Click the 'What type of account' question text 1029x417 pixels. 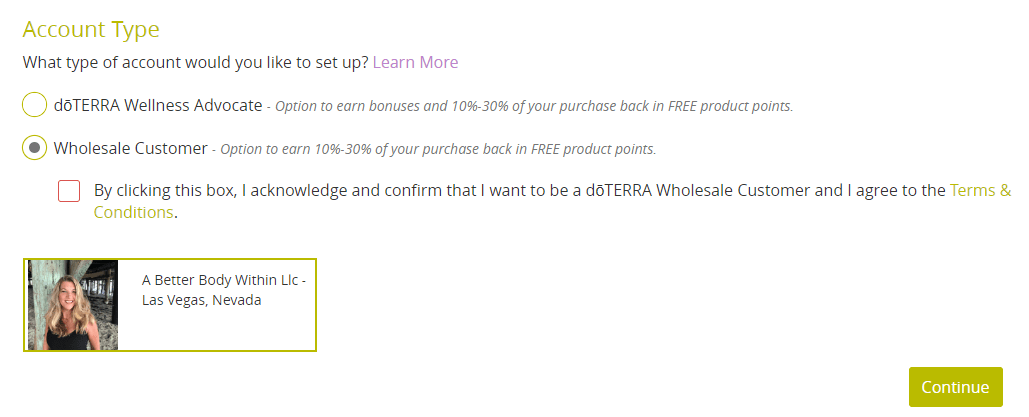[196, 62]
